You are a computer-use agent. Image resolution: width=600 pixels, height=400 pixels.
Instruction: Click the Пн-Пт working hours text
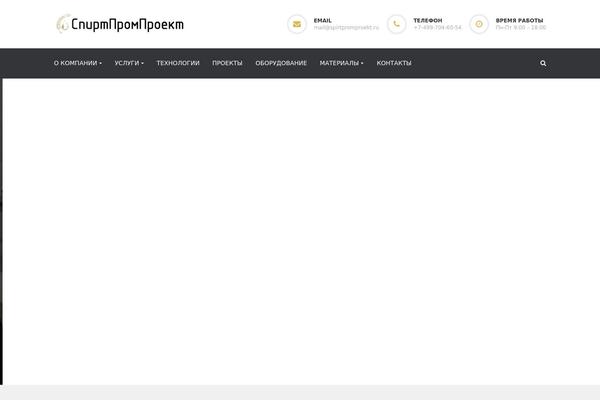[521, 28]
